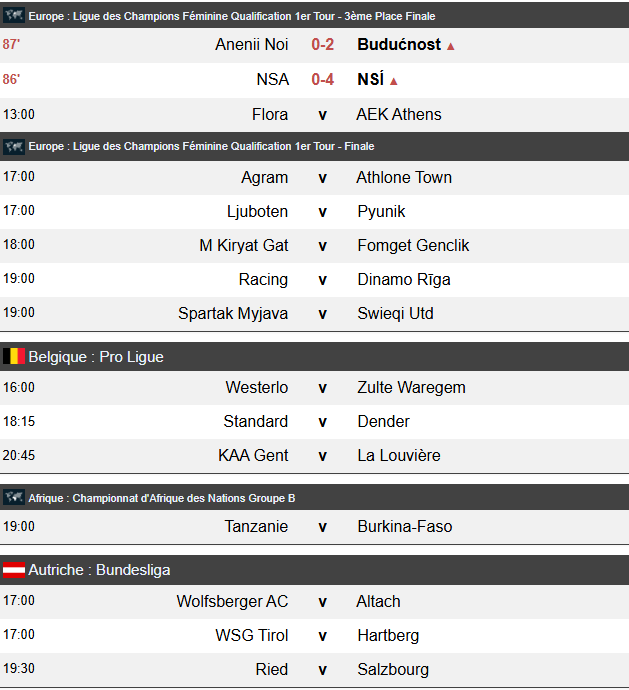629x690 pixels.
Task: Select the Salzbourg team
Action: 393,670
